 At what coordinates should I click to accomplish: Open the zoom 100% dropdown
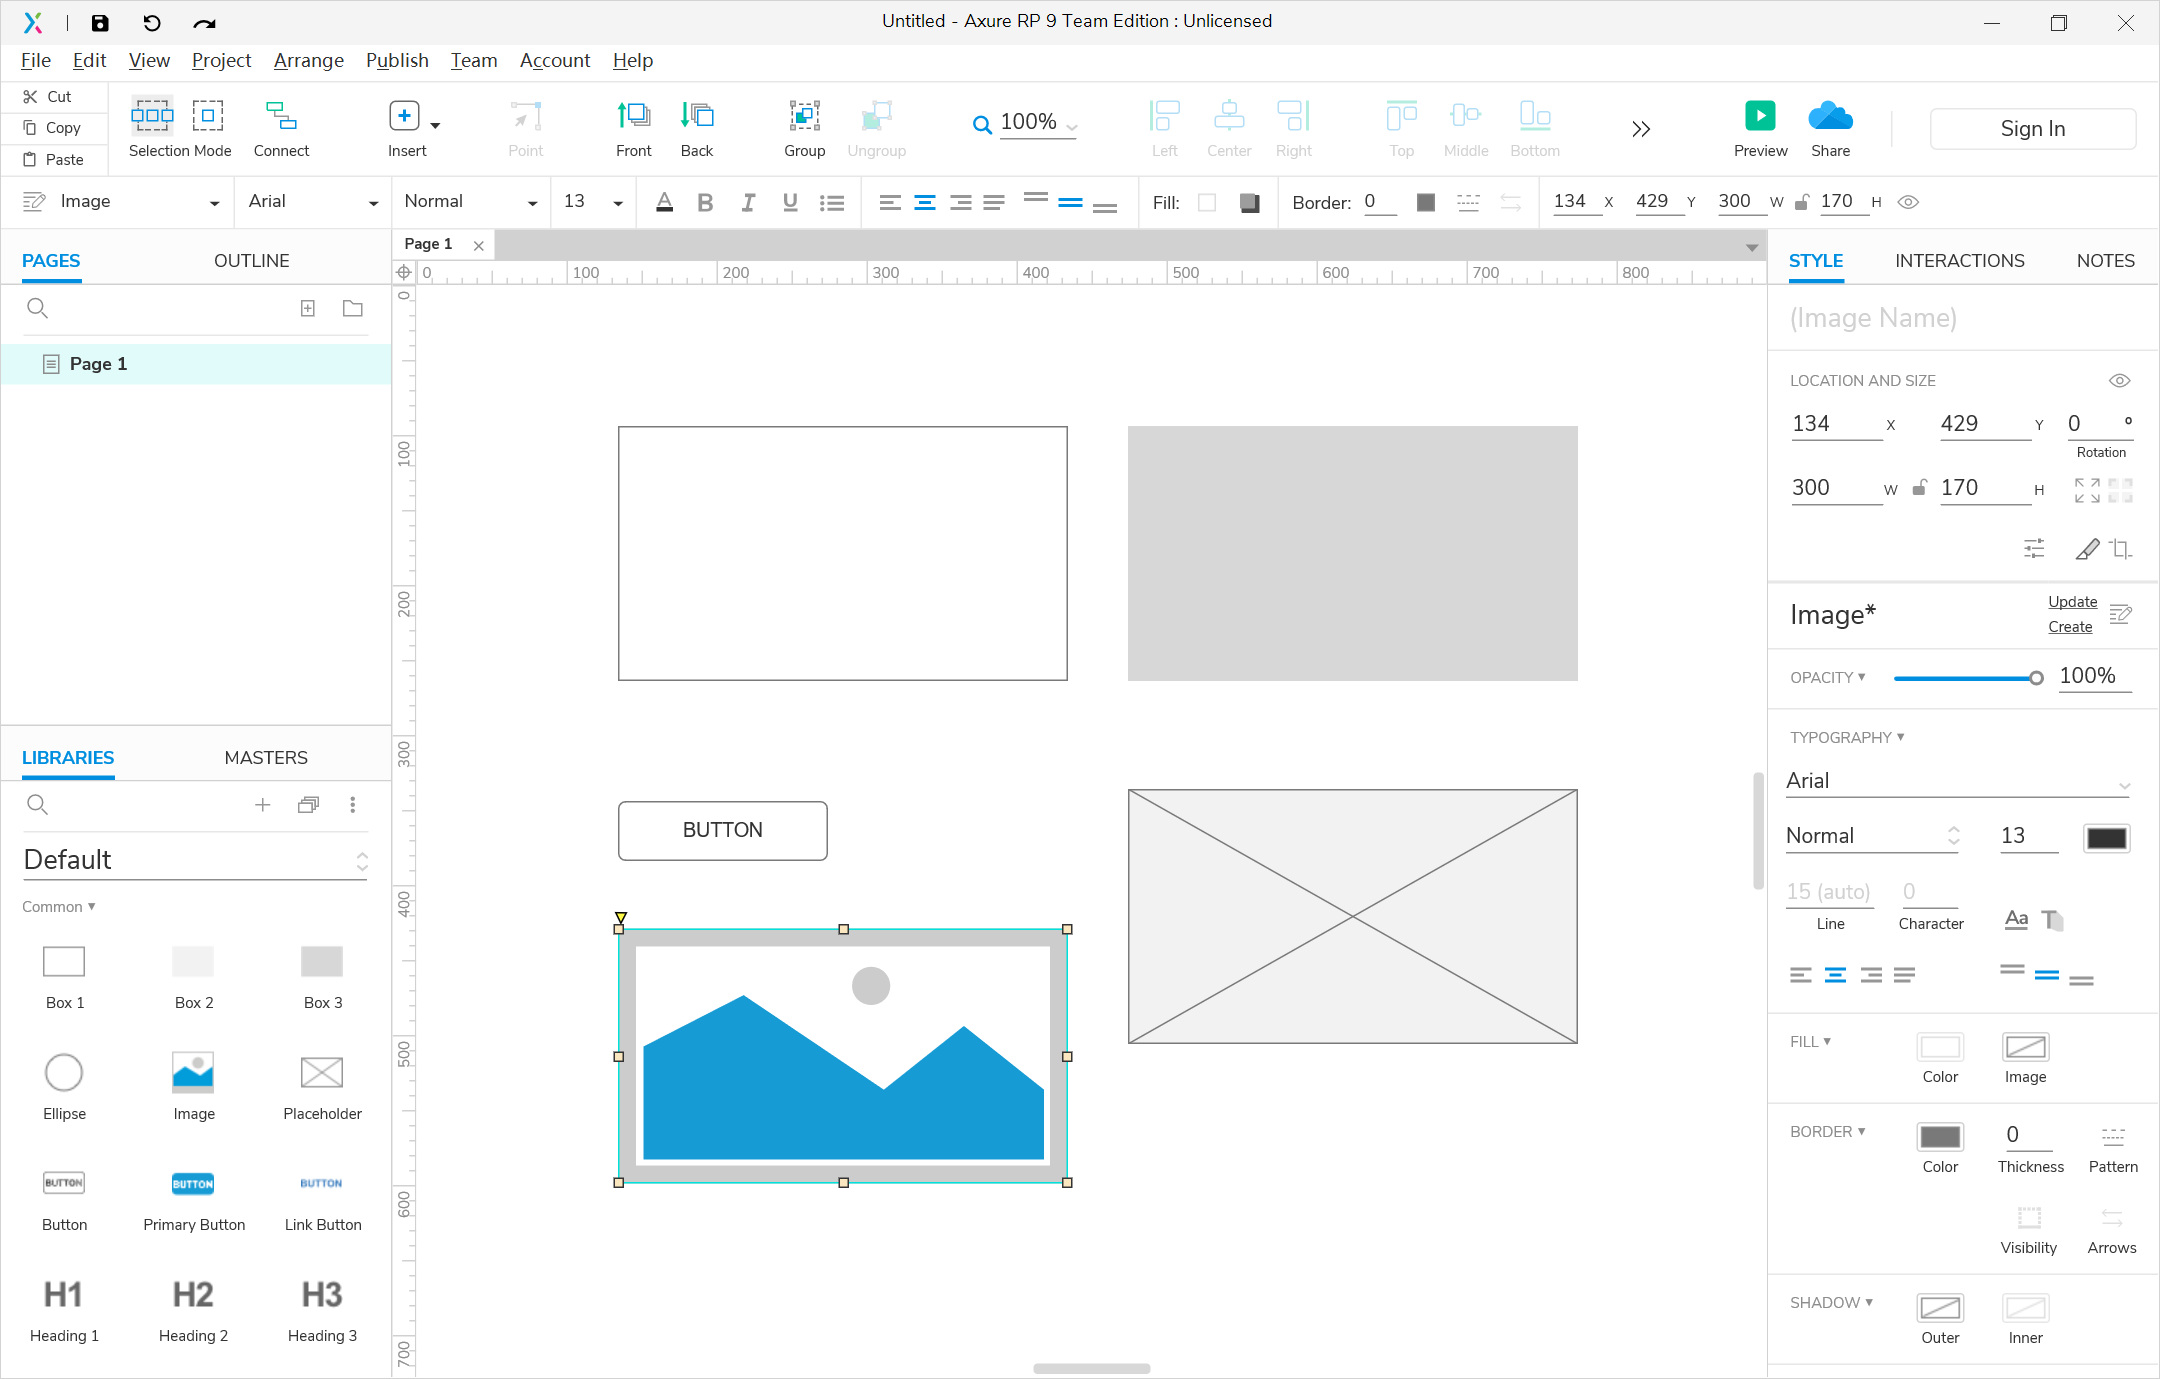click(1036, 123)
